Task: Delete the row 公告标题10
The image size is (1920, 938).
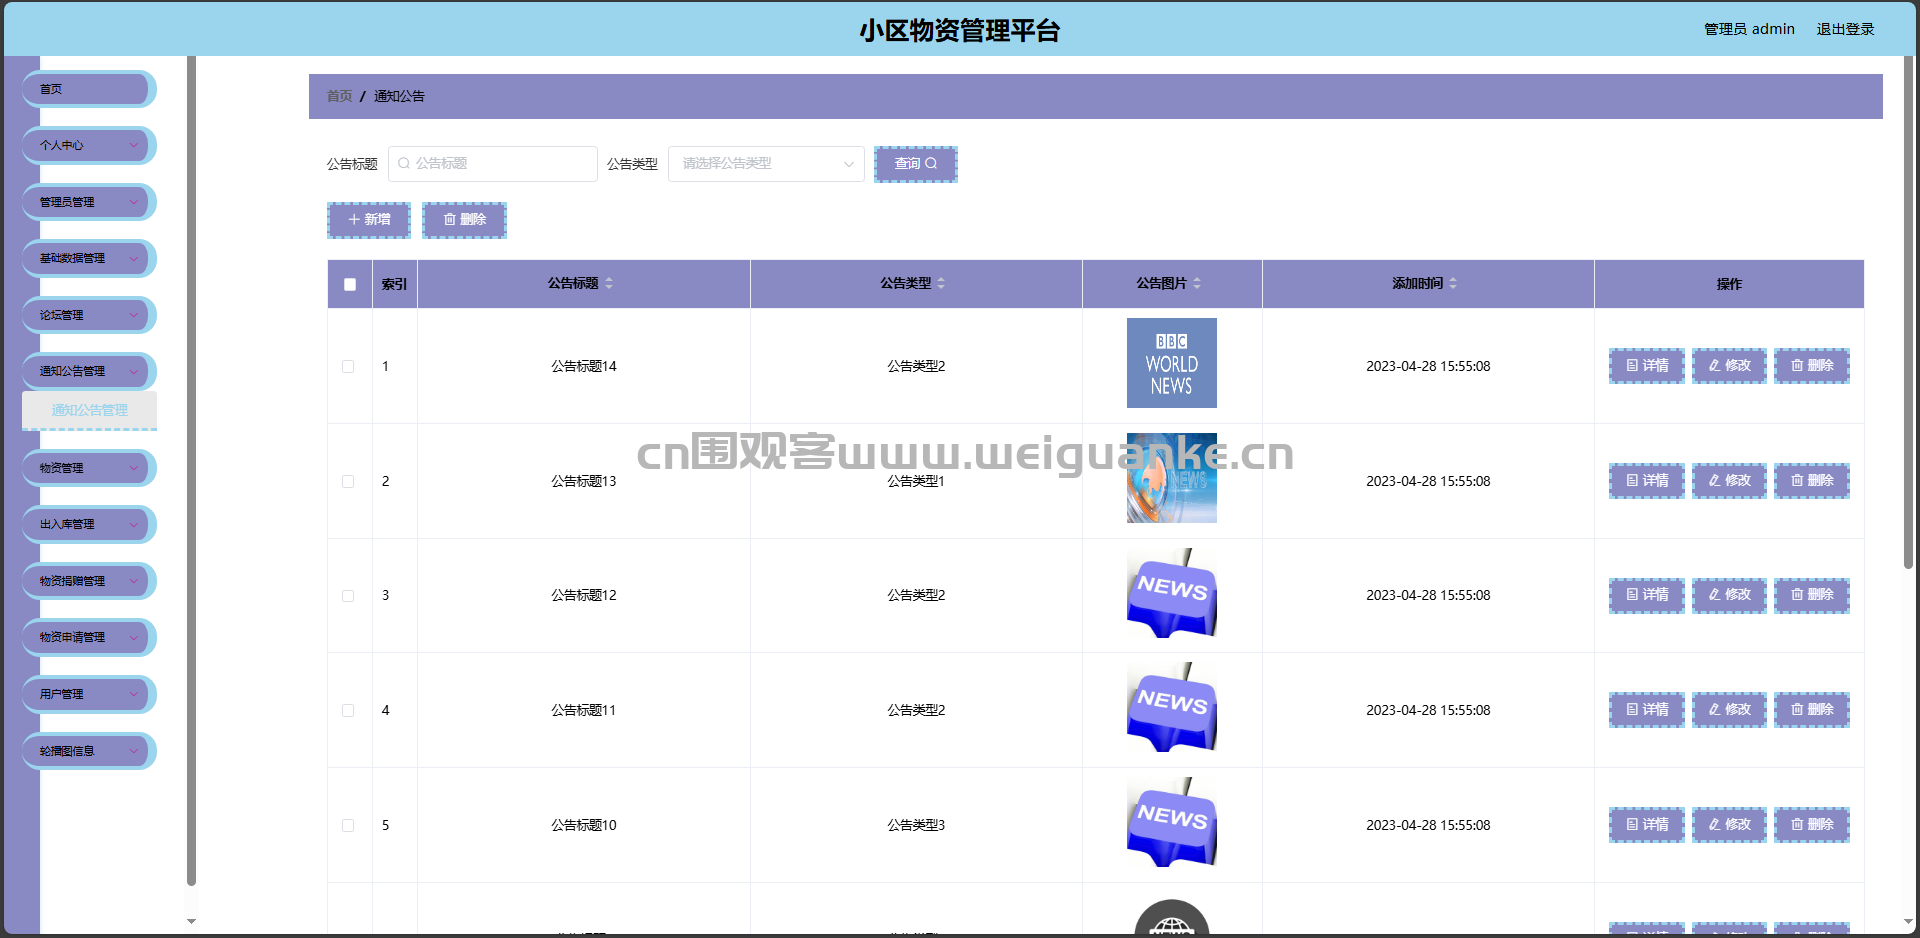Action: pyautogui.click(x=1812, y=825)
